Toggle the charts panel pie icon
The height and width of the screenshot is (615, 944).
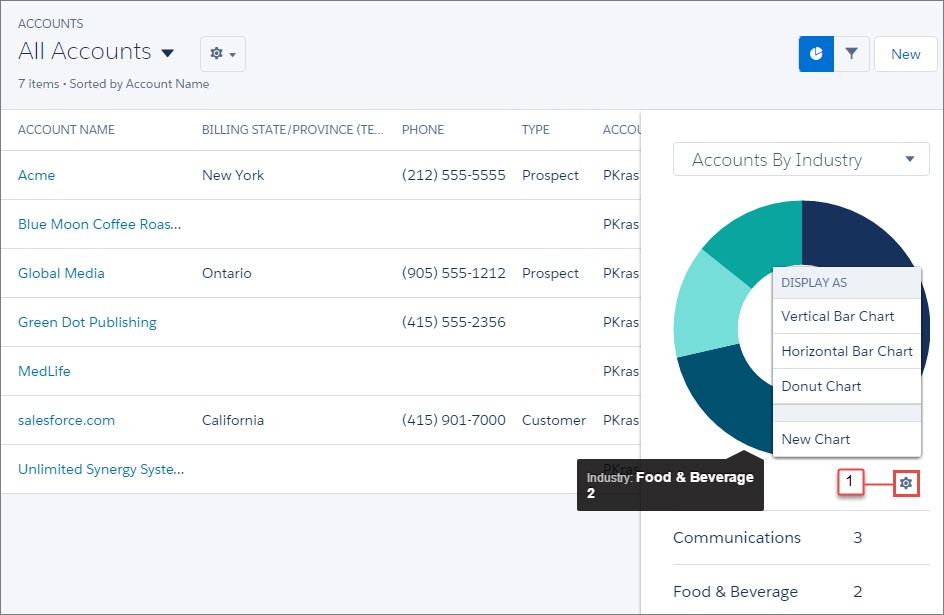click(x=816, y=54)
